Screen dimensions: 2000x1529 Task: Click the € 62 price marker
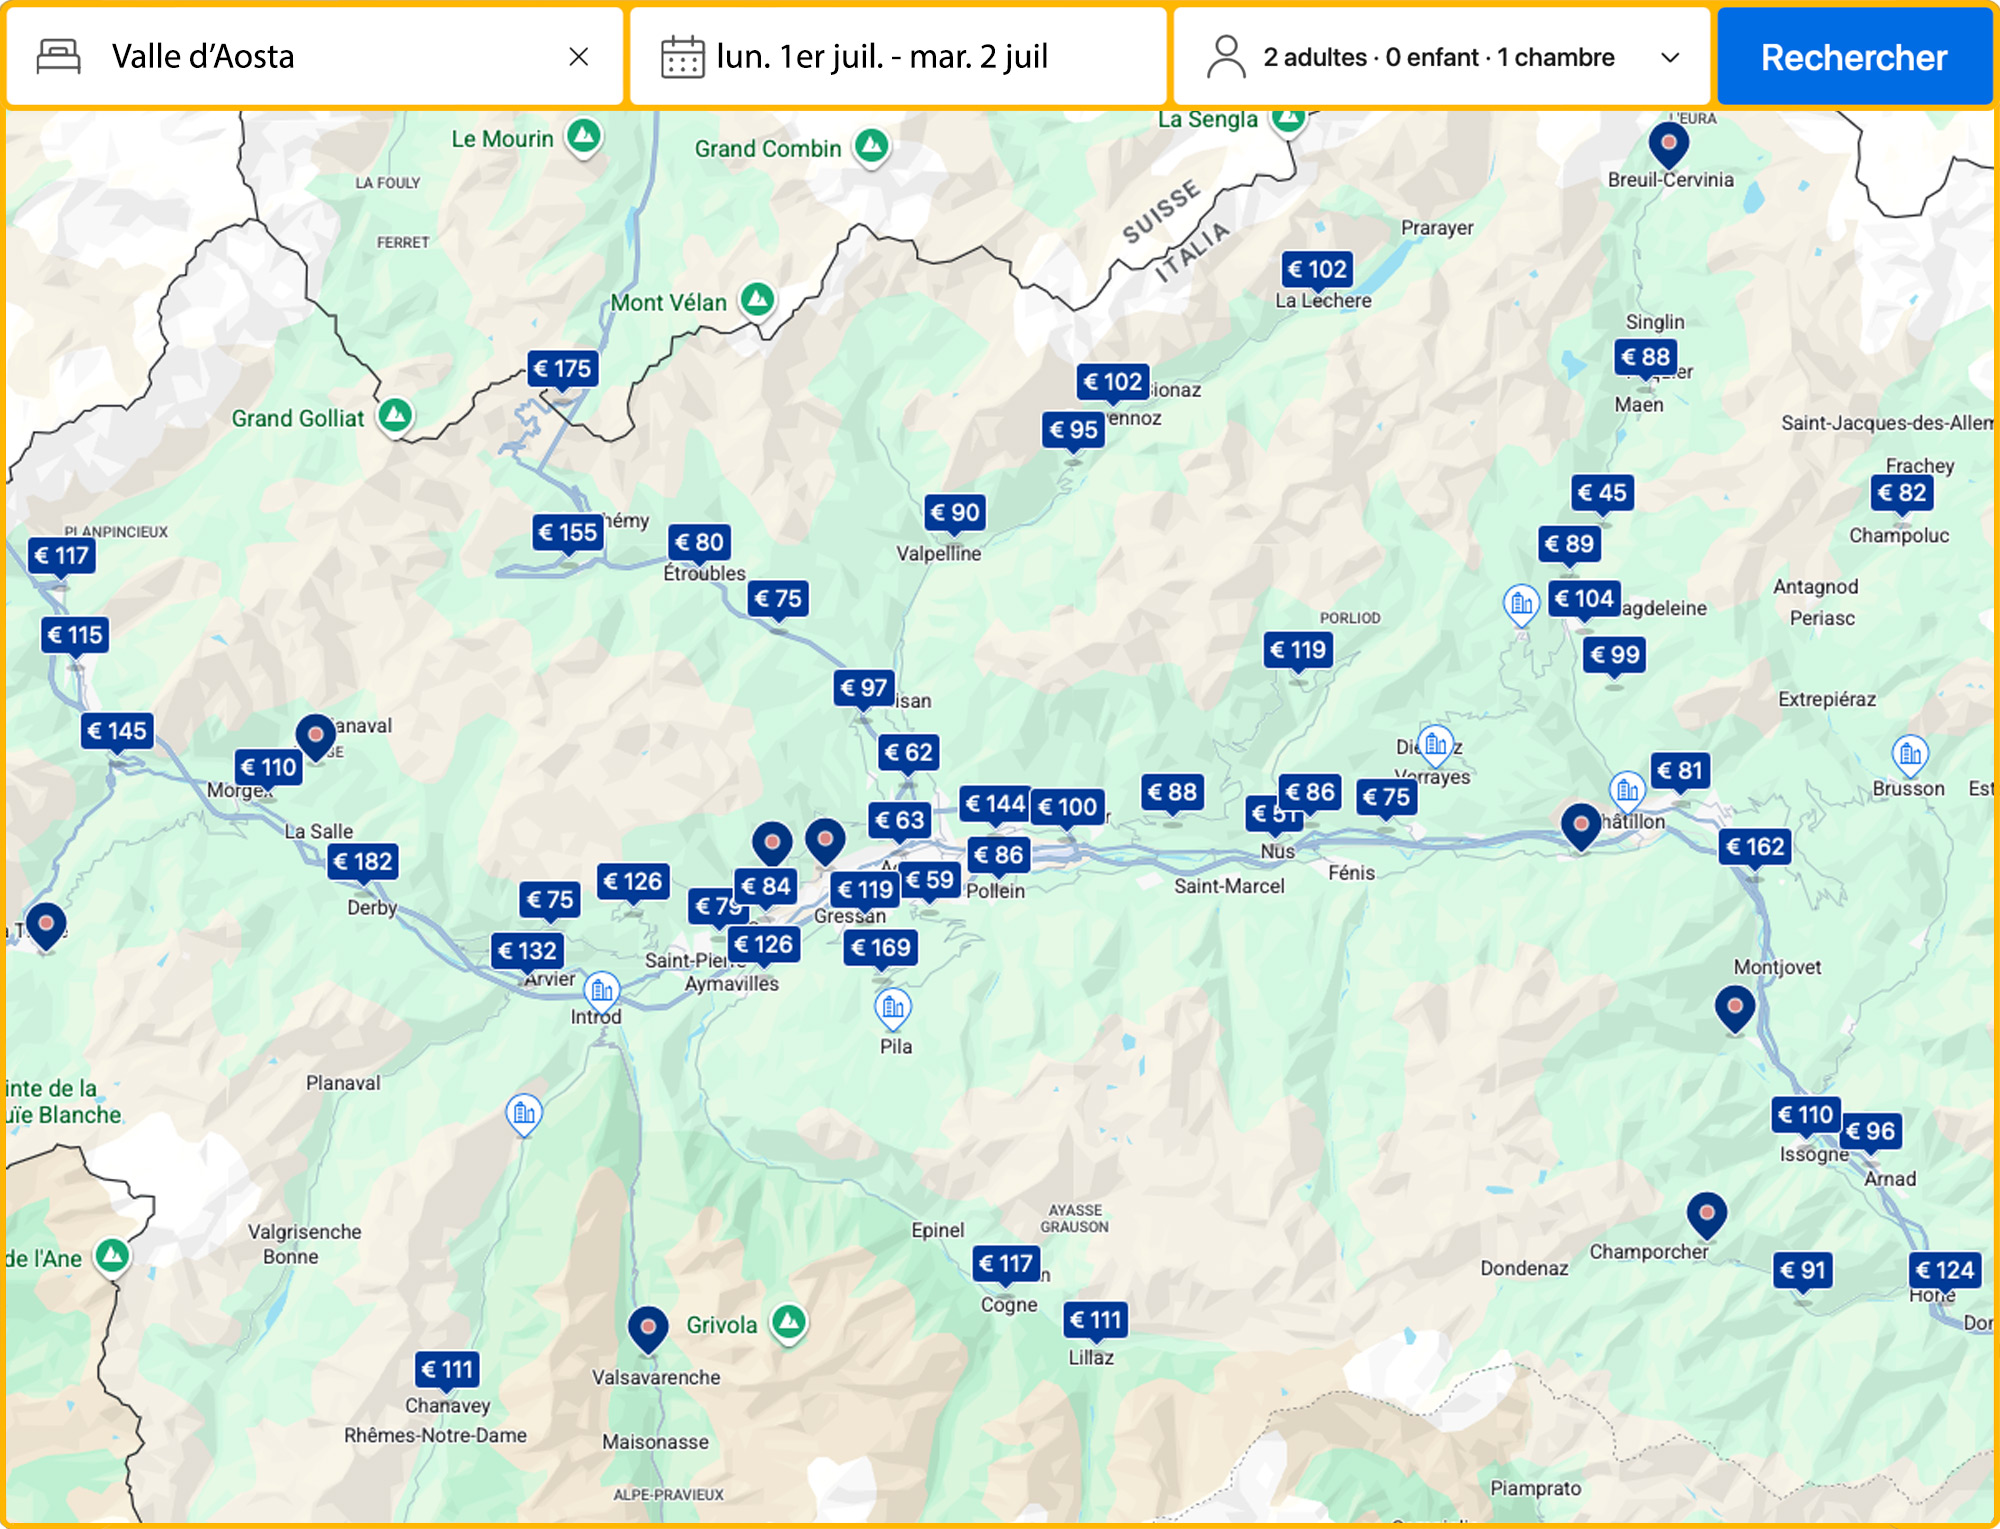tap(909, 752)
